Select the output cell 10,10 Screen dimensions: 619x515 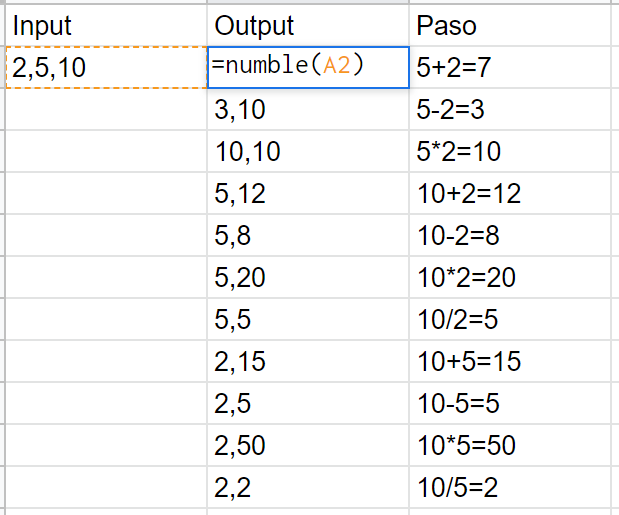[308, 151]
